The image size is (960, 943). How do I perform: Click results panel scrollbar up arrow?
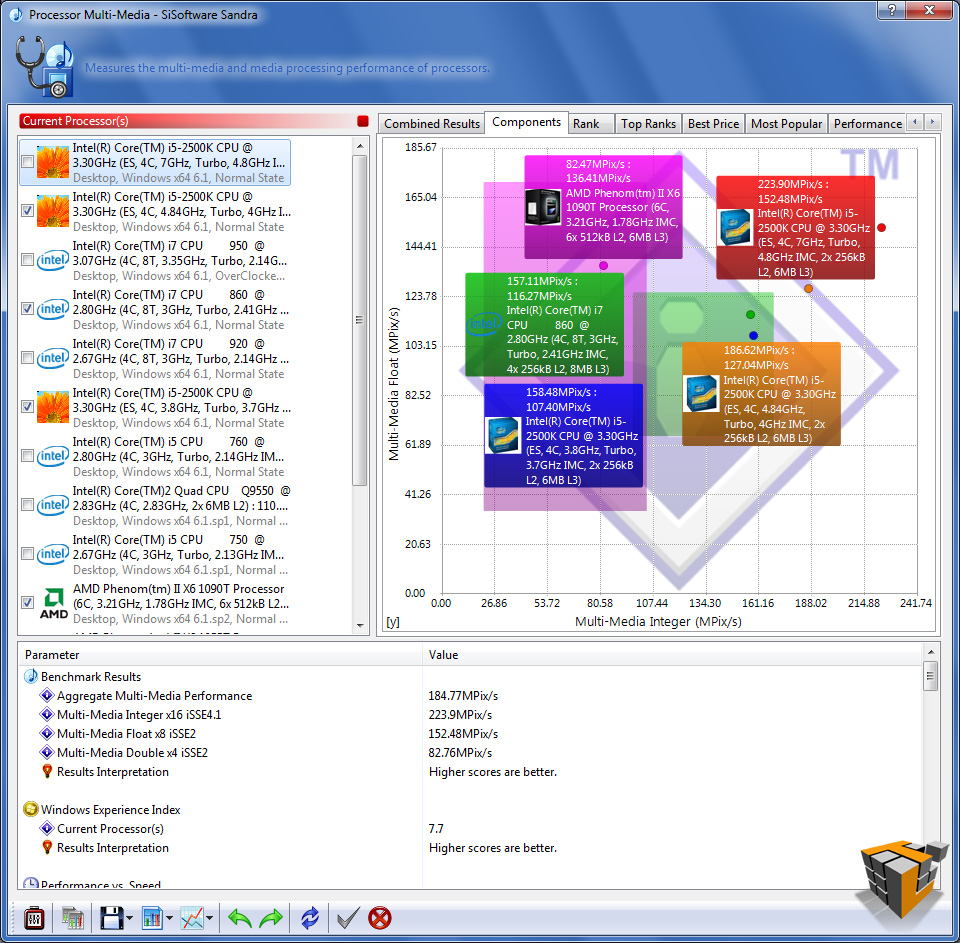pos(931,652)
